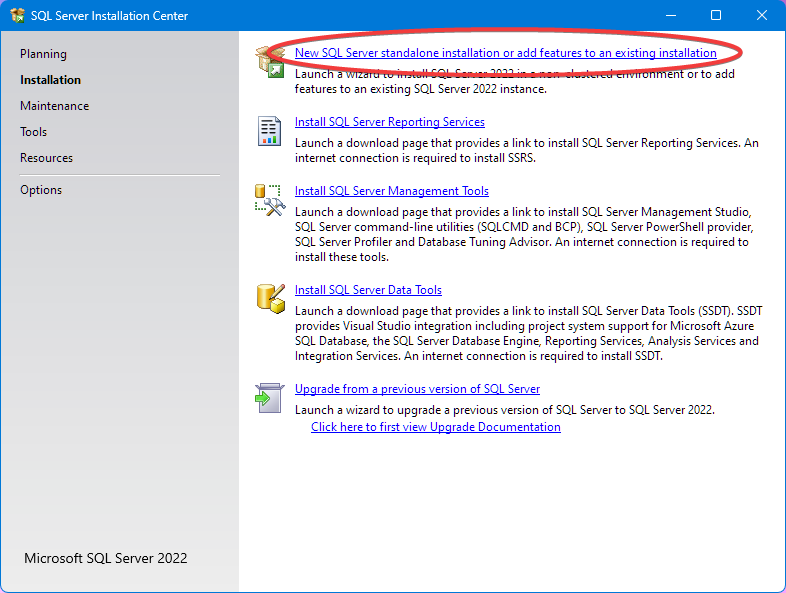Click text 'internet connection is required to install SSRS.'
The height and width of the screenshot is (593, 786).
point(415,158)
